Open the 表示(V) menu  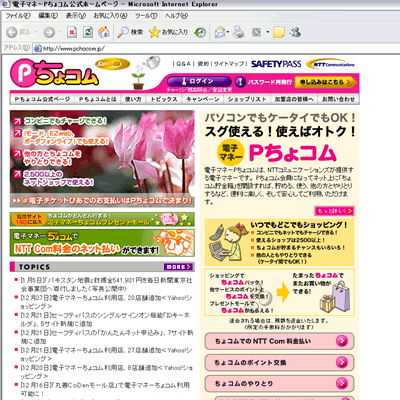coord(76,16)
